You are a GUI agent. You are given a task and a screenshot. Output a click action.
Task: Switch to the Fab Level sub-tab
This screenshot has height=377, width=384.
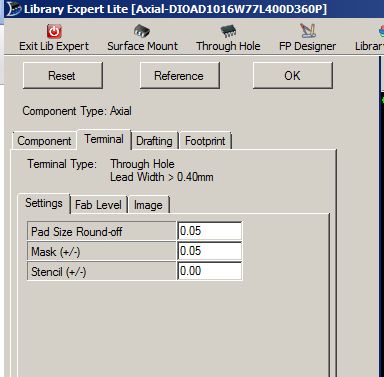click(x=98, y=205)
